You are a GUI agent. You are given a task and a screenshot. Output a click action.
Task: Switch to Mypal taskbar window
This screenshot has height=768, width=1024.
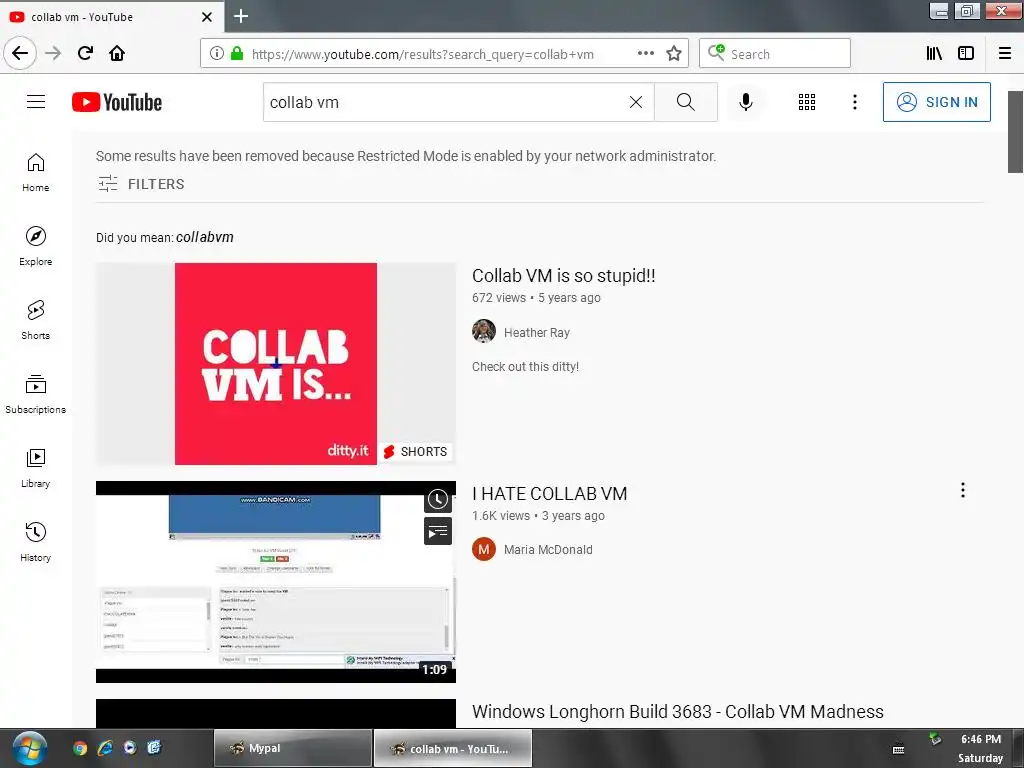point(293,748)
